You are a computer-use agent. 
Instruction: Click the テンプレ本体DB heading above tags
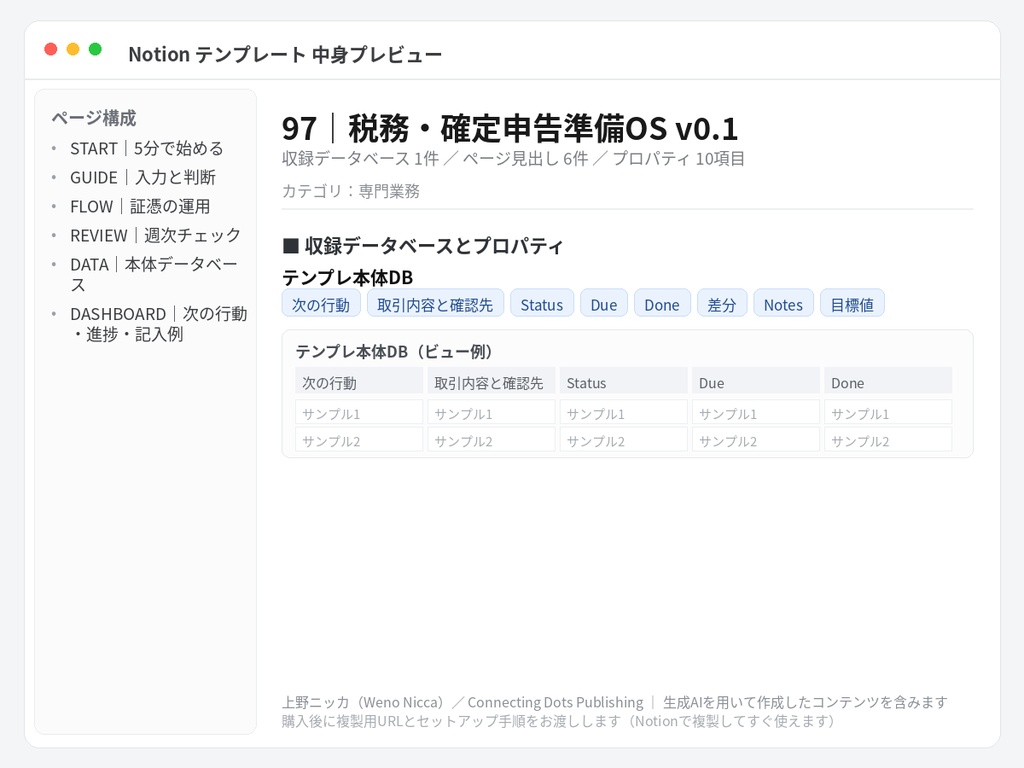(x=347, y=278)
